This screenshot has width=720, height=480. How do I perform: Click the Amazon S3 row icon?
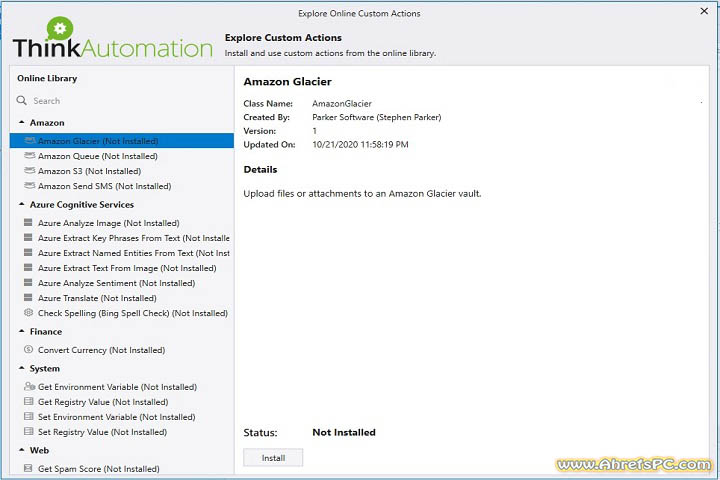pyautogui.click(x=29, y=171)
